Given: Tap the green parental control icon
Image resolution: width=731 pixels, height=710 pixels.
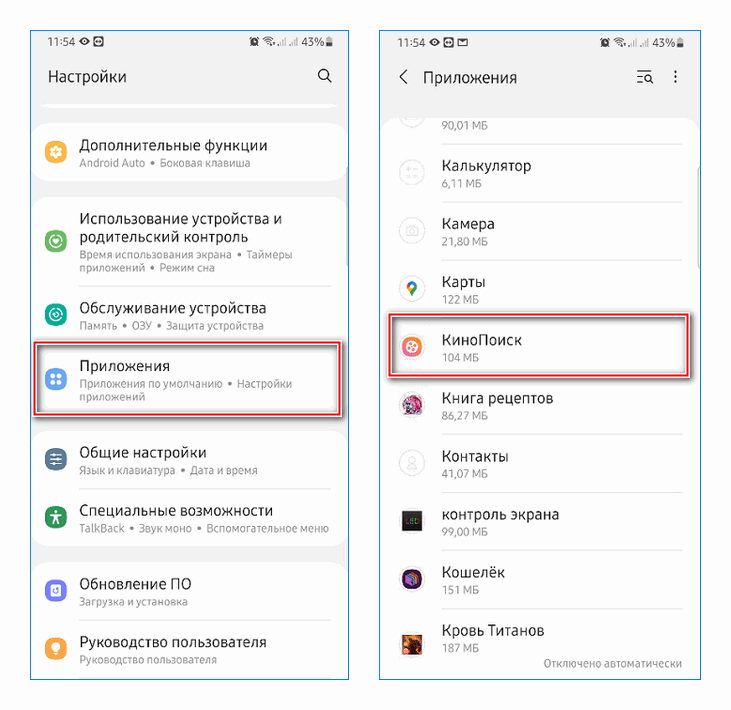Looking at the screenshot, I should point(56,241).
